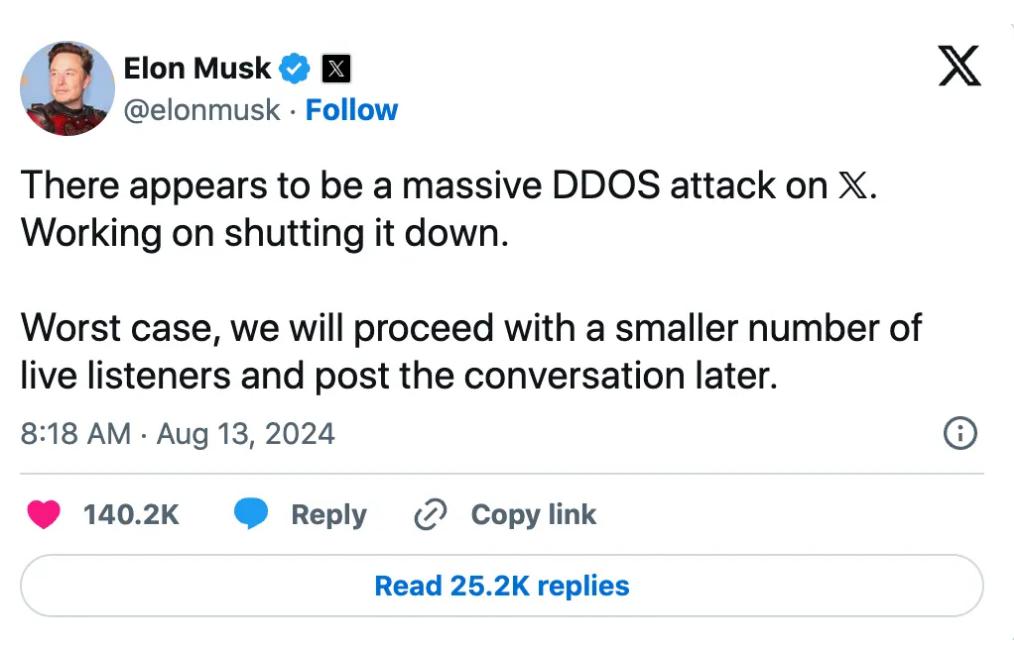Open Read 25.2K replies button

coord(502,586)
